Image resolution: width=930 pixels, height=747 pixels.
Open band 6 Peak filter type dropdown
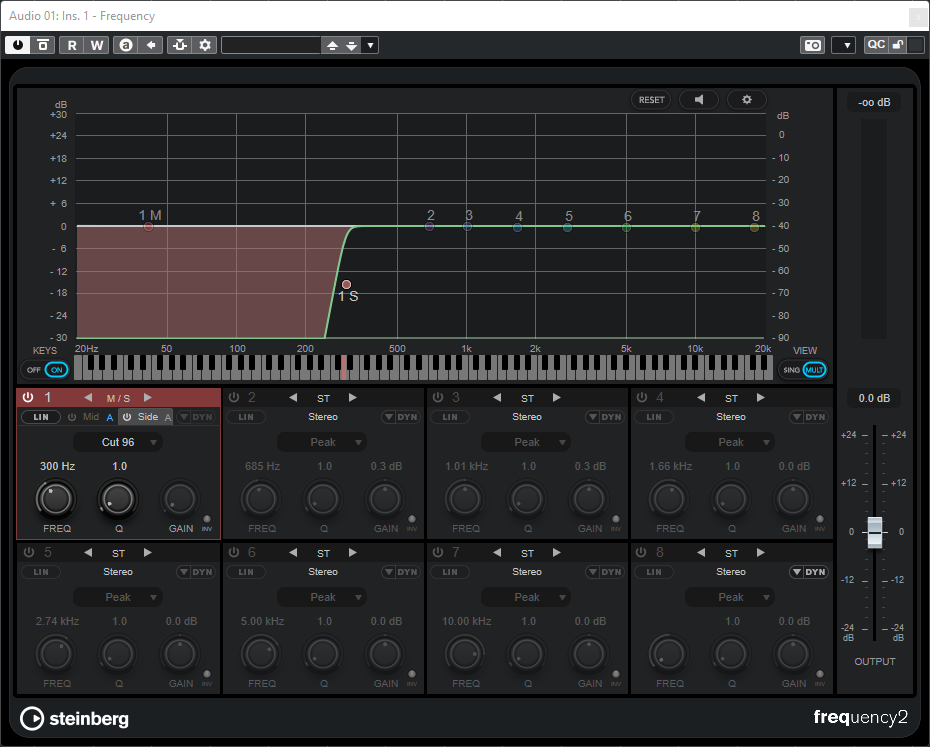point(322,597)
